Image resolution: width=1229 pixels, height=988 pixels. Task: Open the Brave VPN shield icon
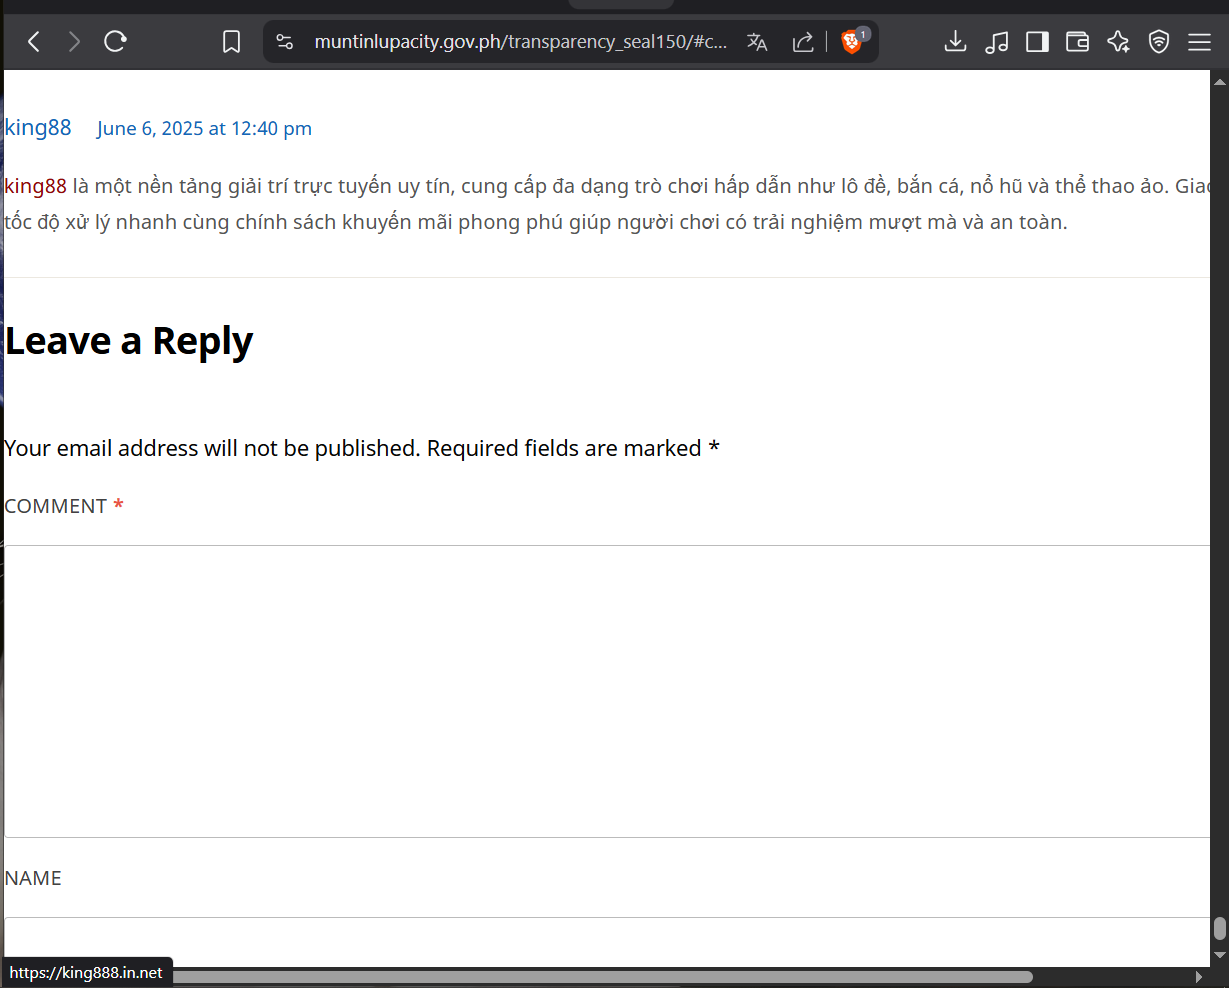pyautogui.click(x=1159, y=41)
